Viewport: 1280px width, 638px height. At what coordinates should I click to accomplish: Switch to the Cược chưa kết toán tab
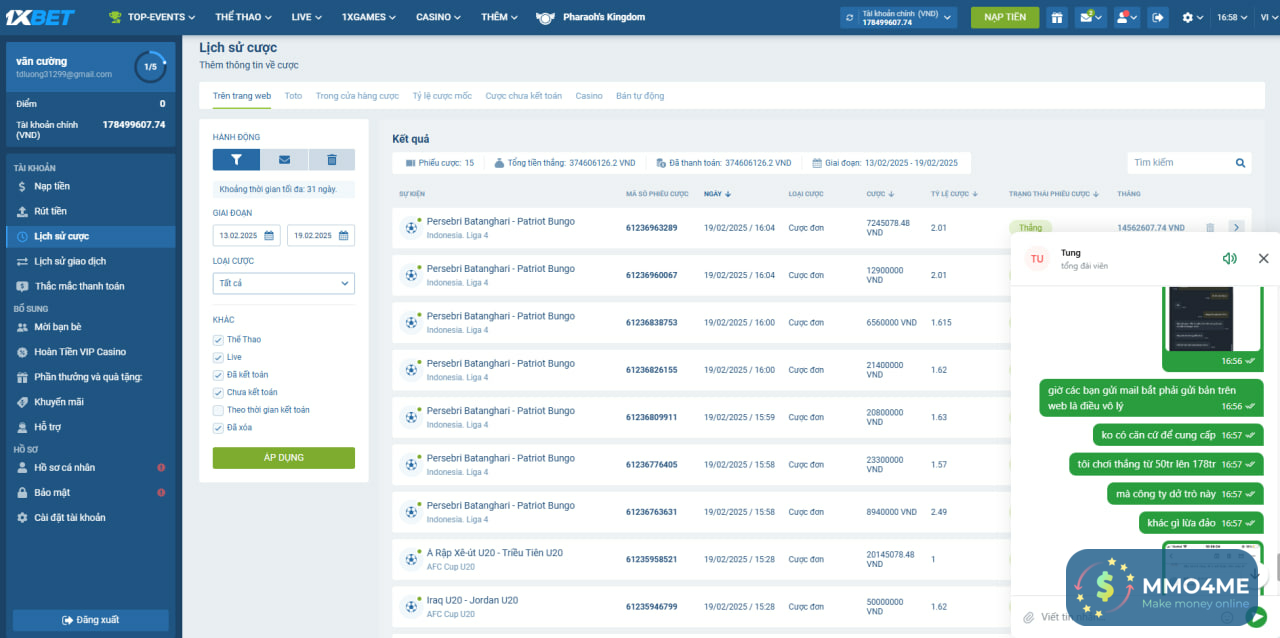pyautogui.click(x=523, y=96)
